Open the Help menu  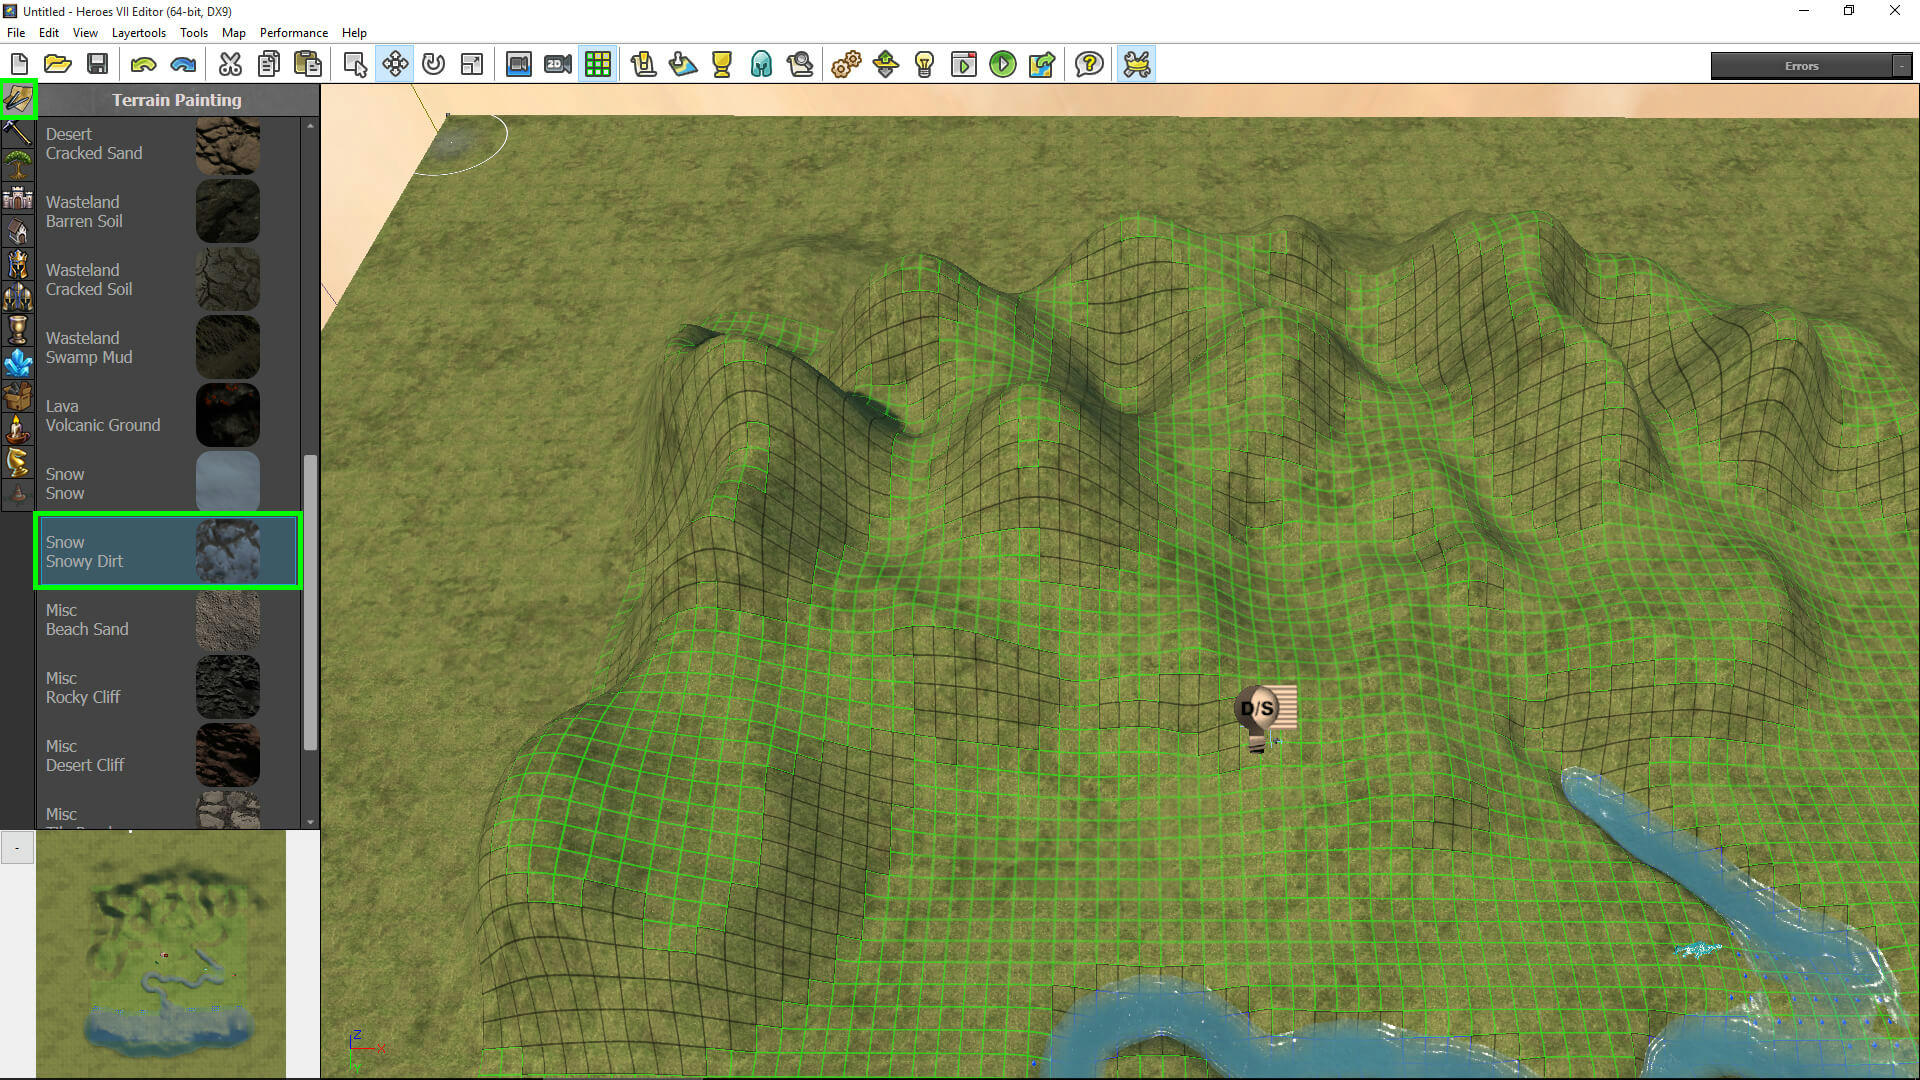coord(354,32)
